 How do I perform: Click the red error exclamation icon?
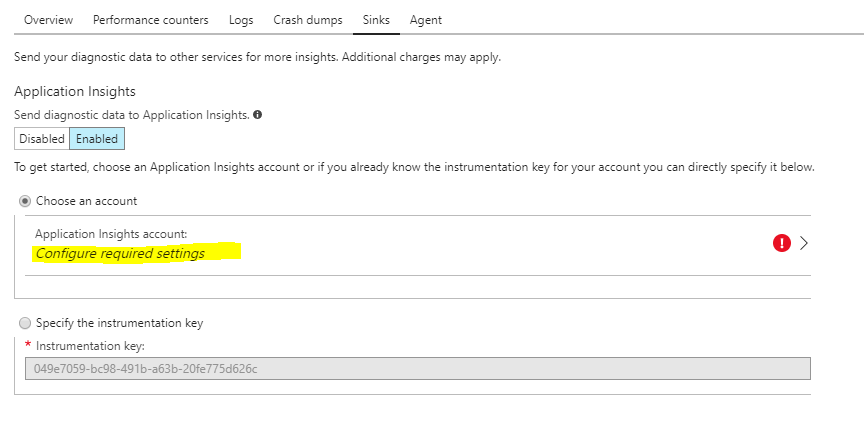click(x=783, y=242)
